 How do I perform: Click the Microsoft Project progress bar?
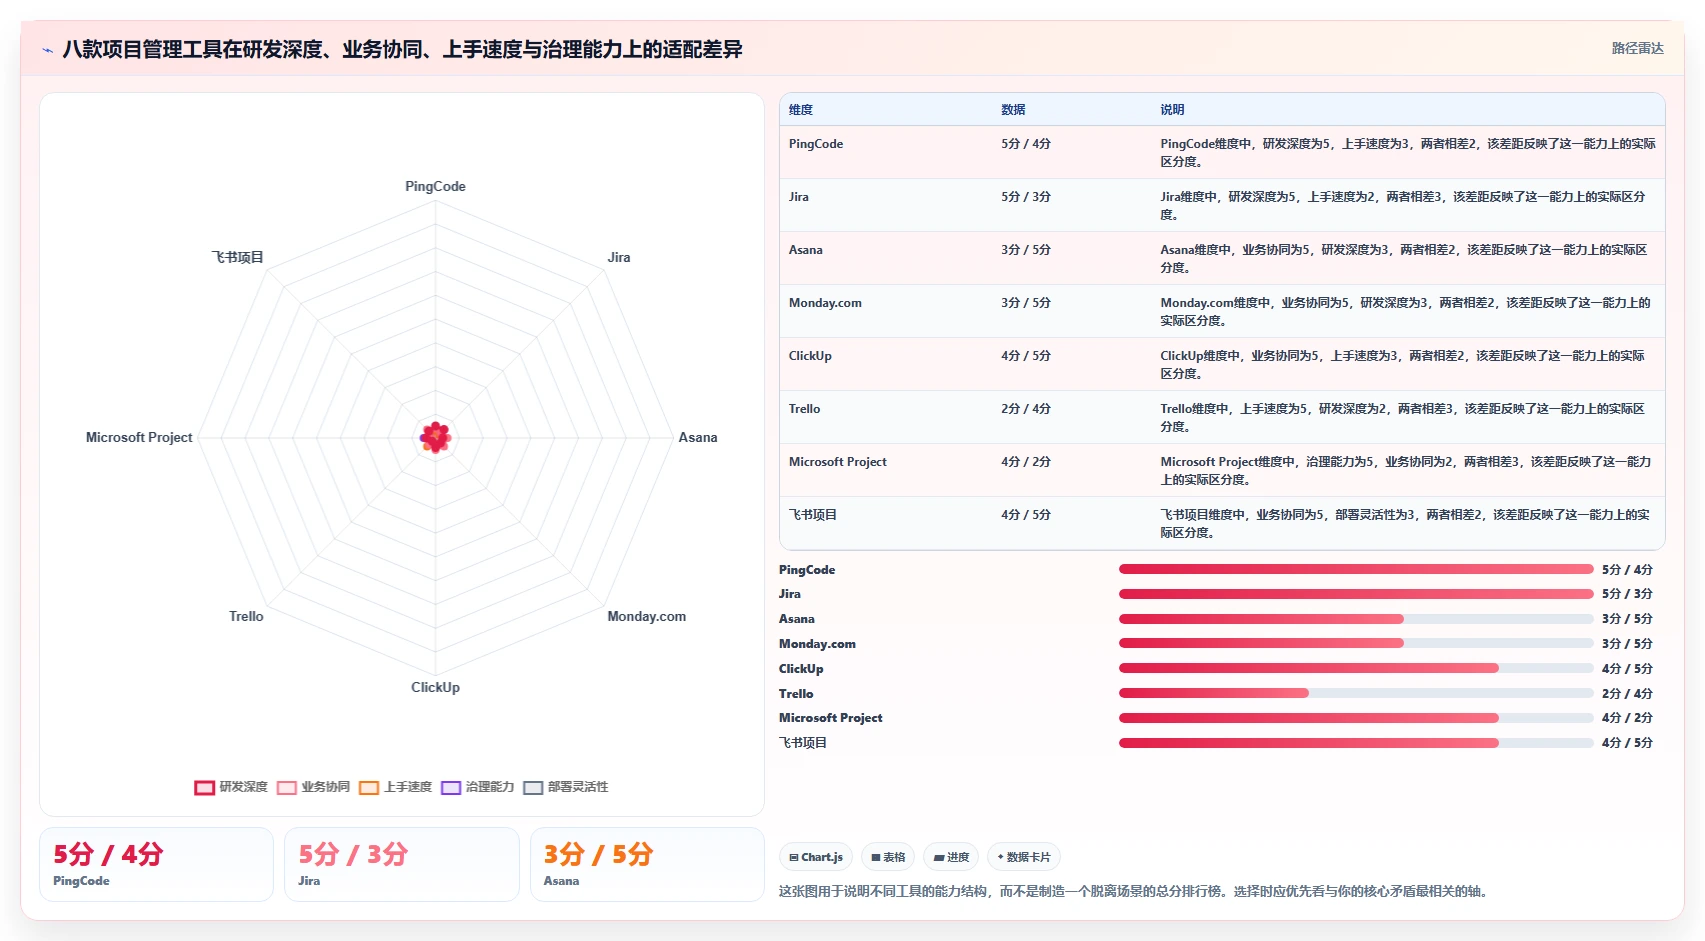click(x=1356, y=718)
